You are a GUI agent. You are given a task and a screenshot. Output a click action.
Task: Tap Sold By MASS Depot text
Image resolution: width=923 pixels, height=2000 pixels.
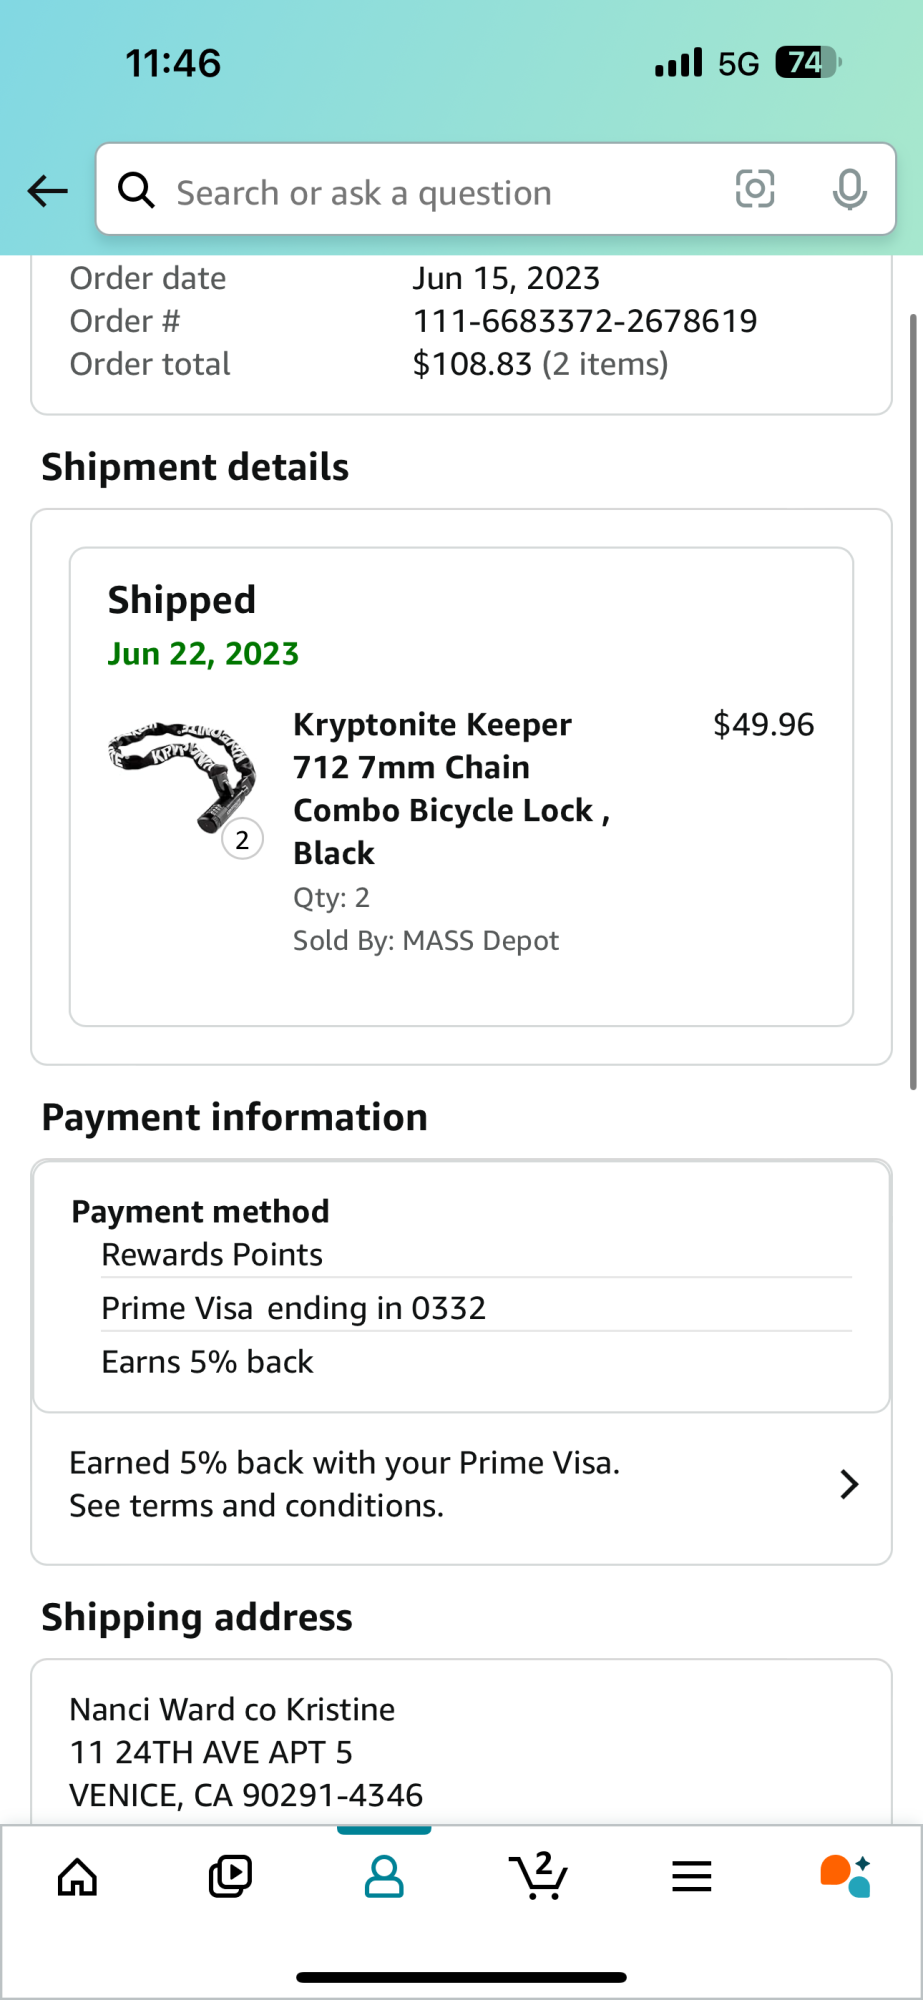point(426,940)
